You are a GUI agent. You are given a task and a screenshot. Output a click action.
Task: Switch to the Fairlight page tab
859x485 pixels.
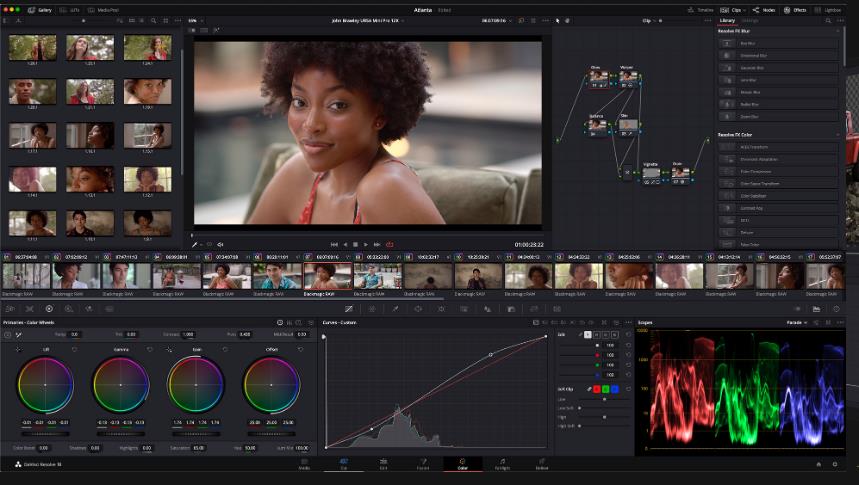(x=501, y=466)
